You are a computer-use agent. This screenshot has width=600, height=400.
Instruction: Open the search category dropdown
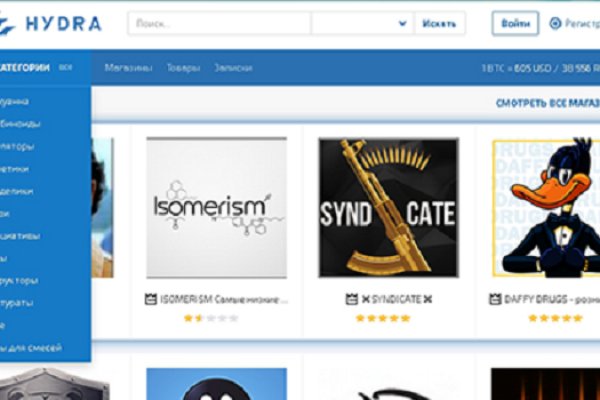(x=361, y=23)
